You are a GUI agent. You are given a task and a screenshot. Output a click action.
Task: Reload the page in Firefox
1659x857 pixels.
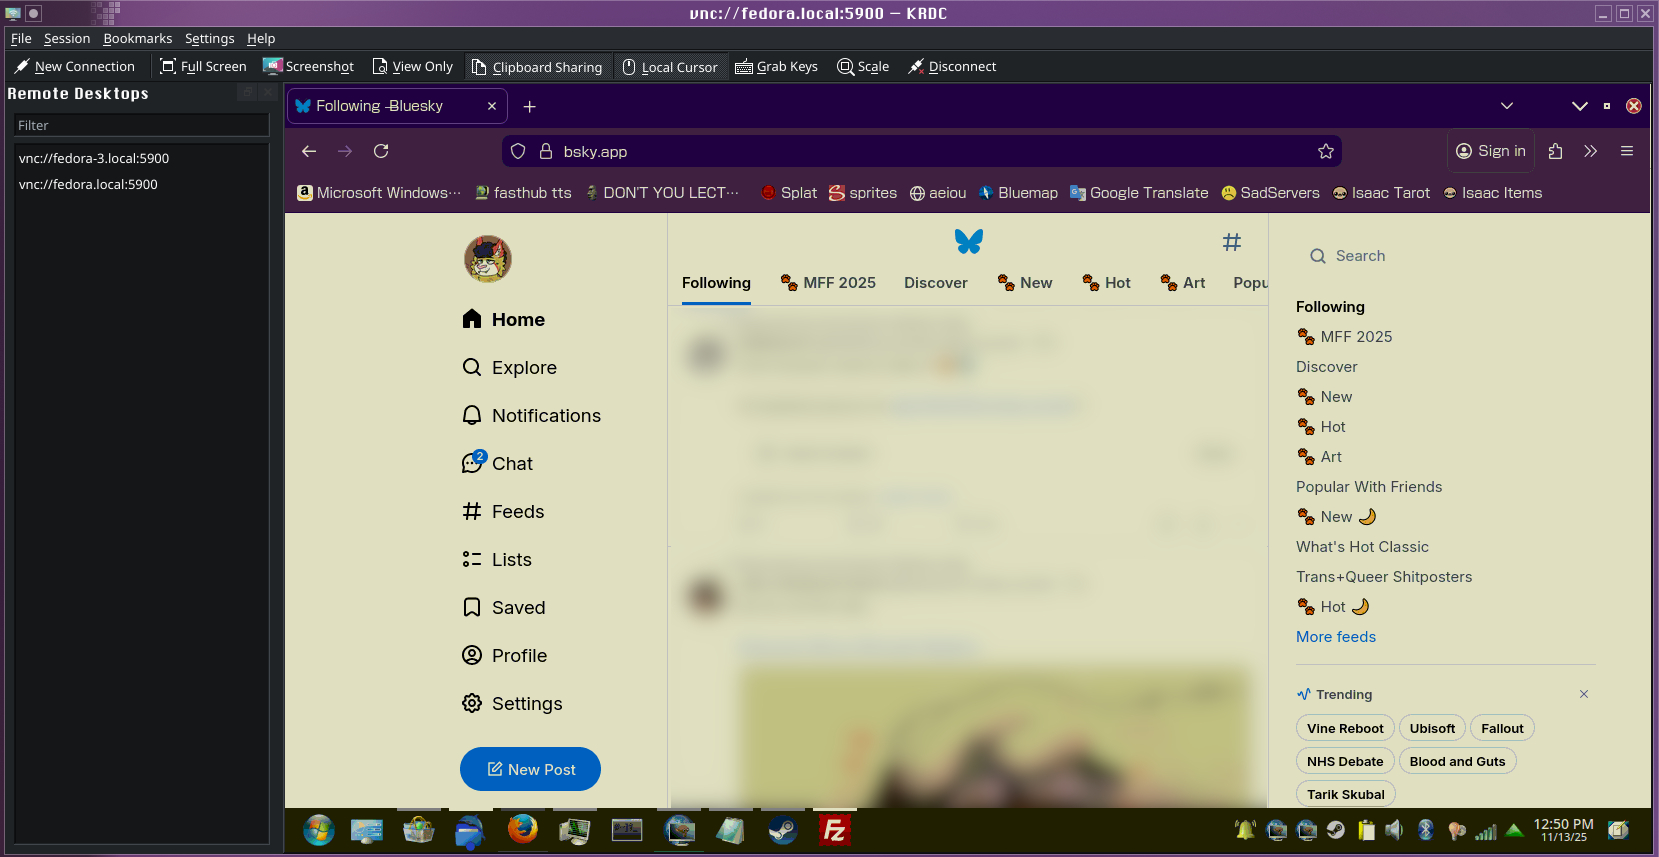381,151
